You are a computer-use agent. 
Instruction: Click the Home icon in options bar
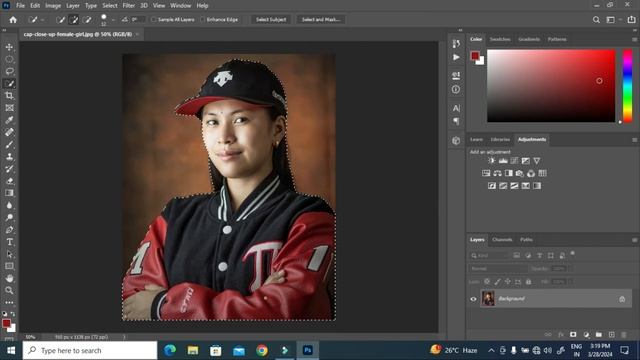coord(13,20)
